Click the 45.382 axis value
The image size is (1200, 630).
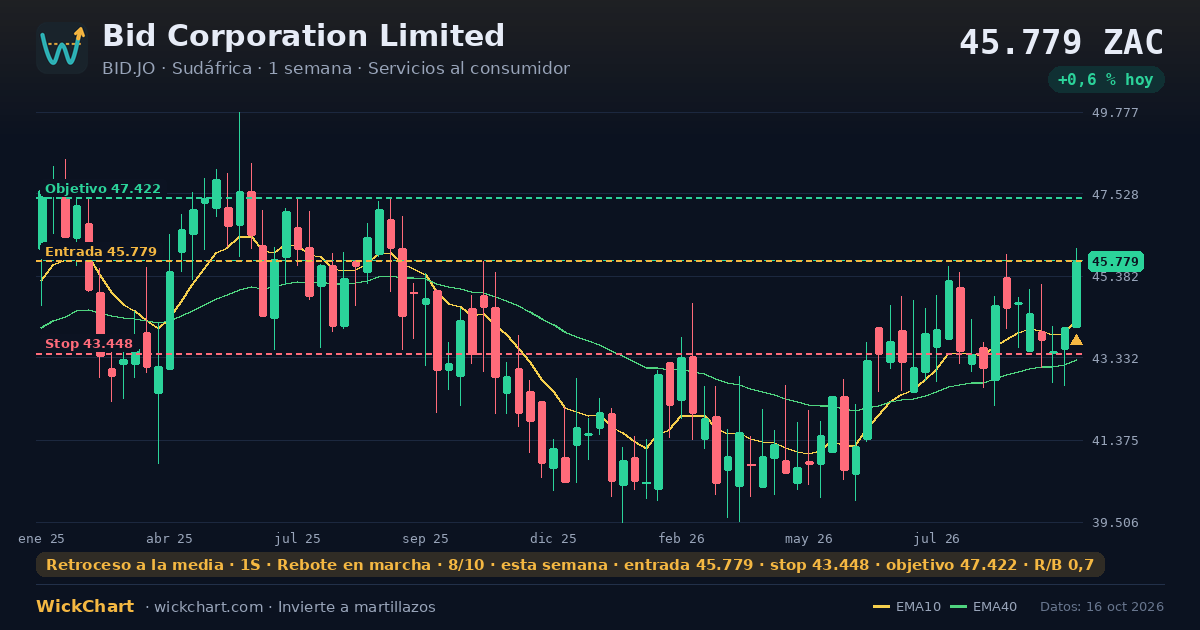(1115, 277)
